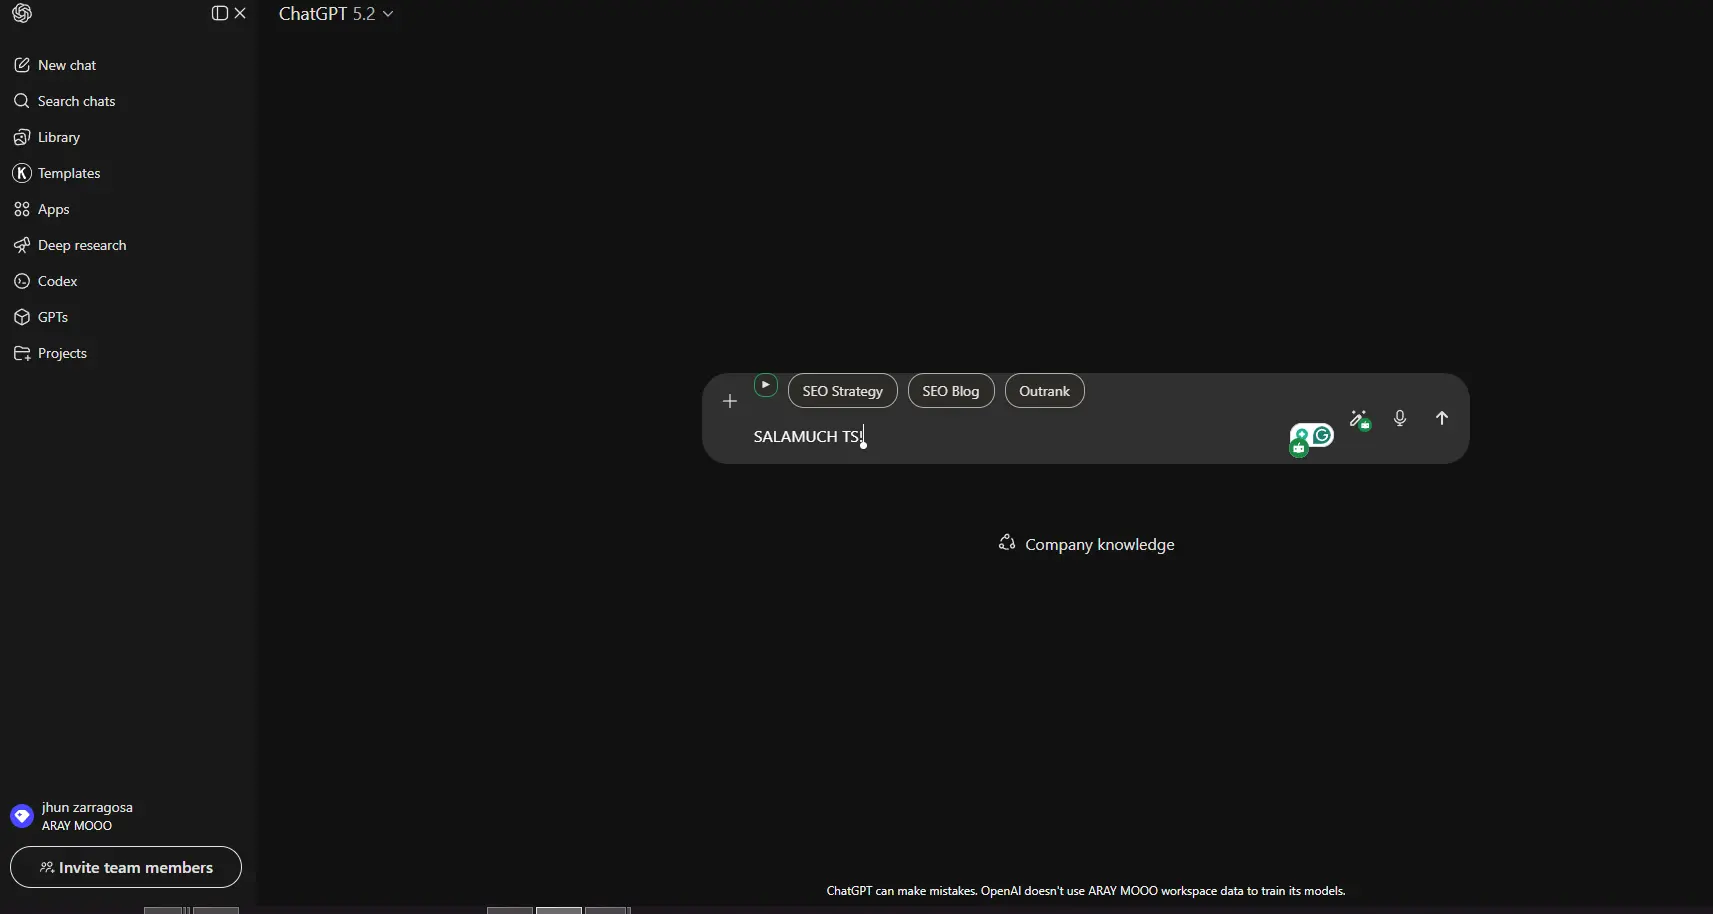Open the Grammarly extension icon

[1323, 435]
